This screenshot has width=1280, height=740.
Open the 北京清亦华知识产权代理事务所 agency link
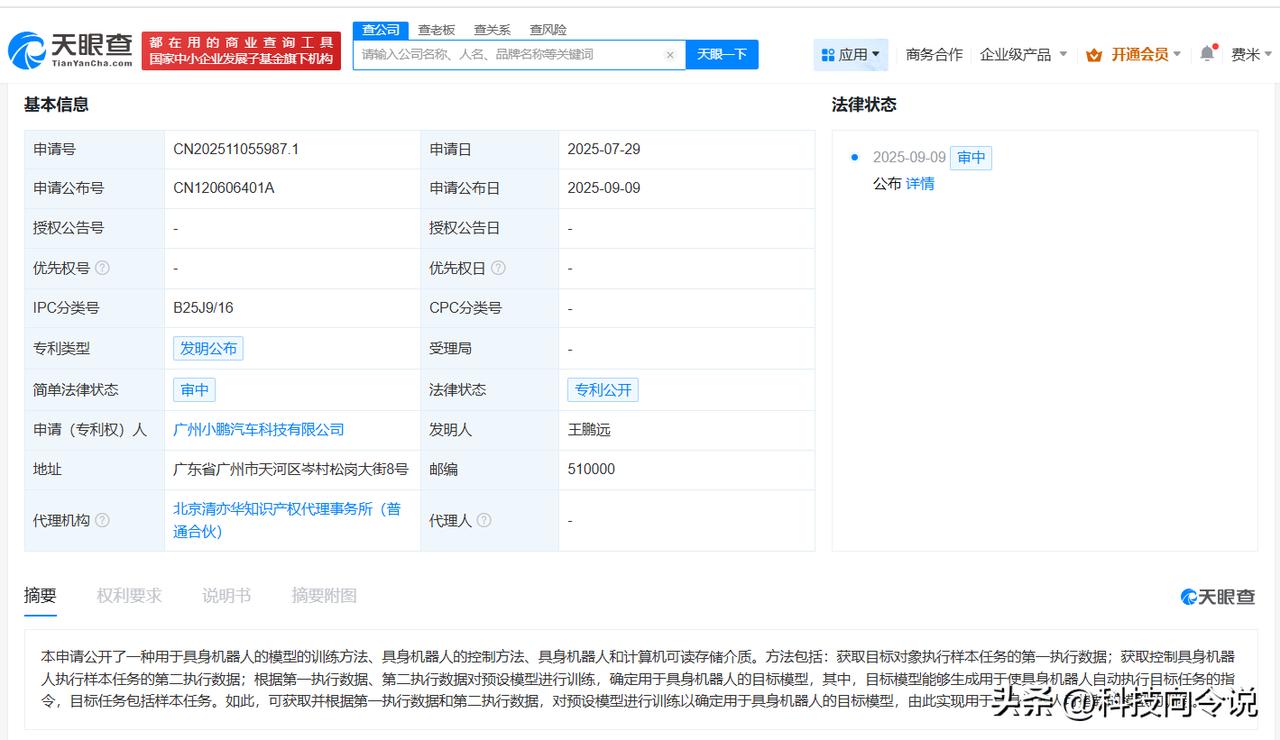click(287, 520)
